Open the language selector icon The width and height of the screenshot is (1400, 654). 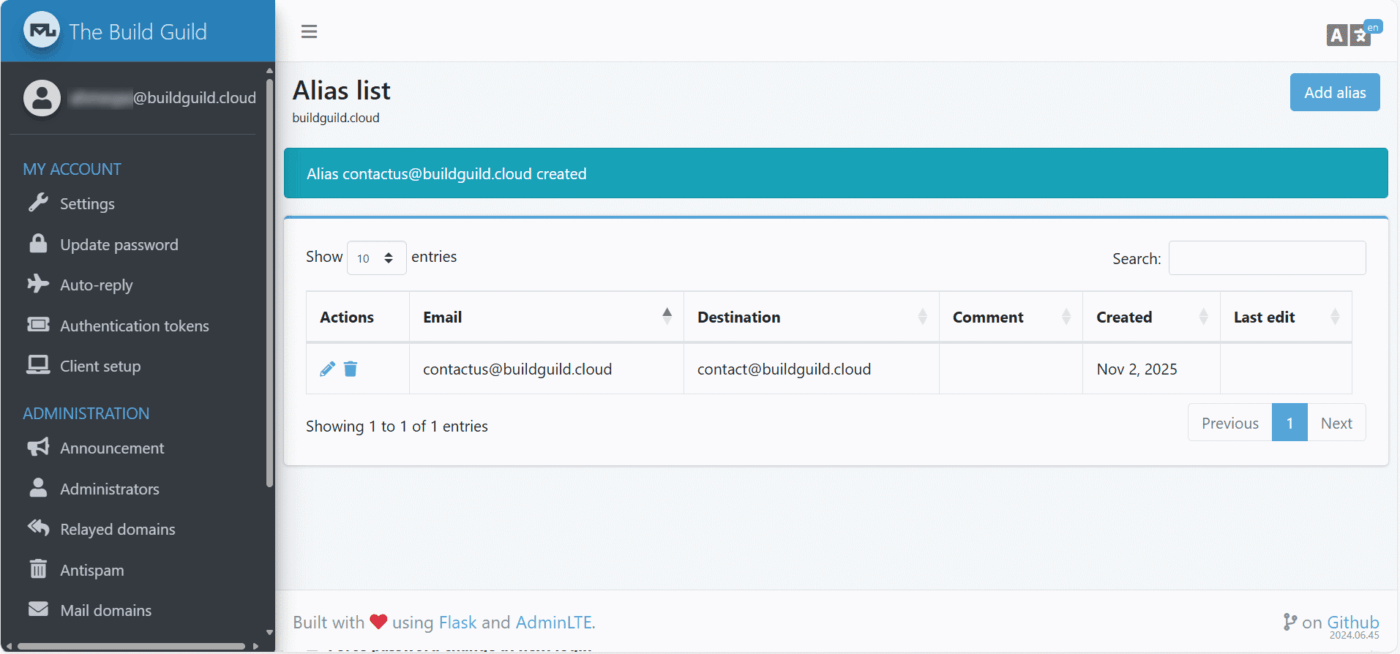[x=1348, y=35]
